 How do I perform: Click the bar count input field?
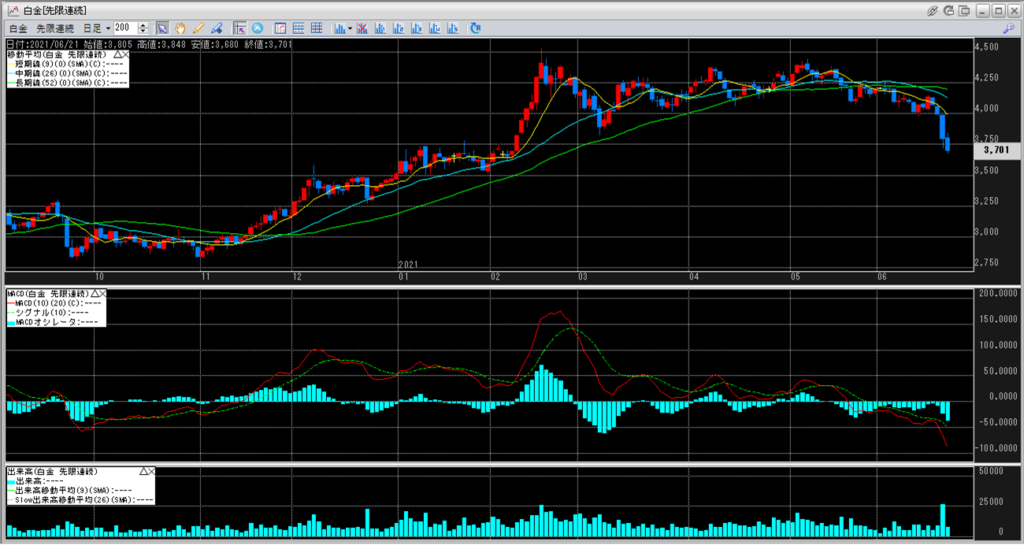(x=126, y=28)
